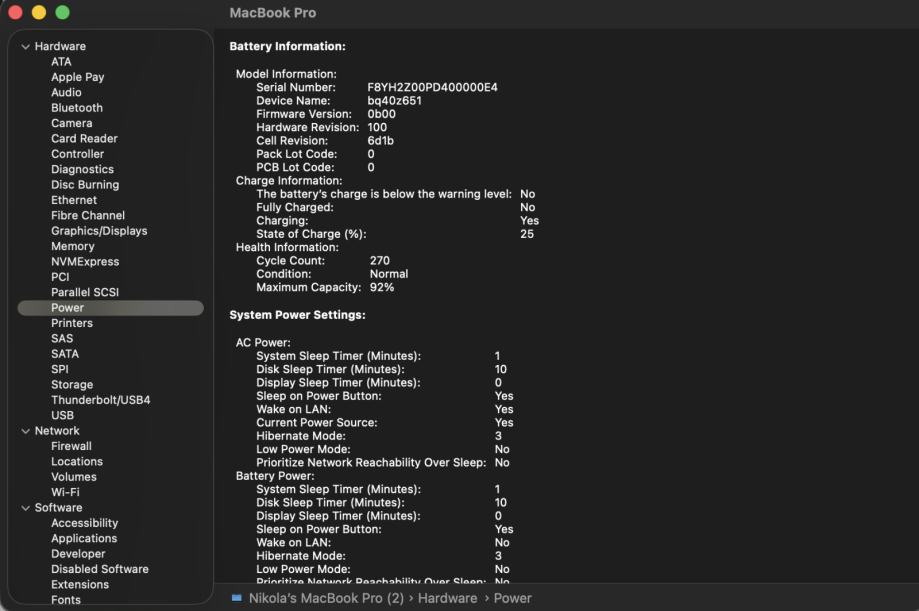Select USB in the sidebar
The image size is (919, 611).
click(x=62, y=415)
